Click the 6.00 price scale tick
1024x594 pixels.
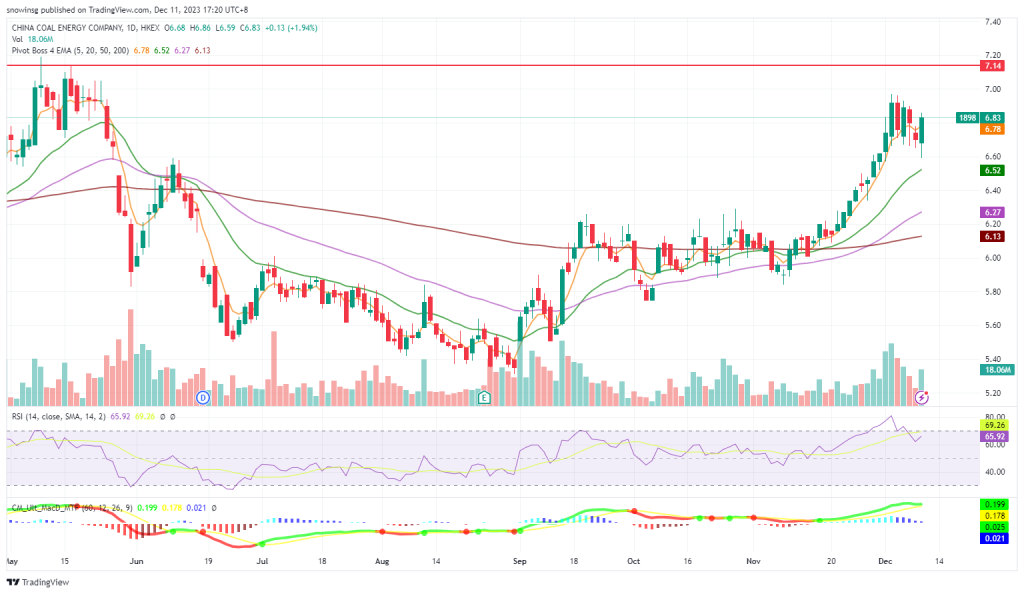[x=993, y=258]
